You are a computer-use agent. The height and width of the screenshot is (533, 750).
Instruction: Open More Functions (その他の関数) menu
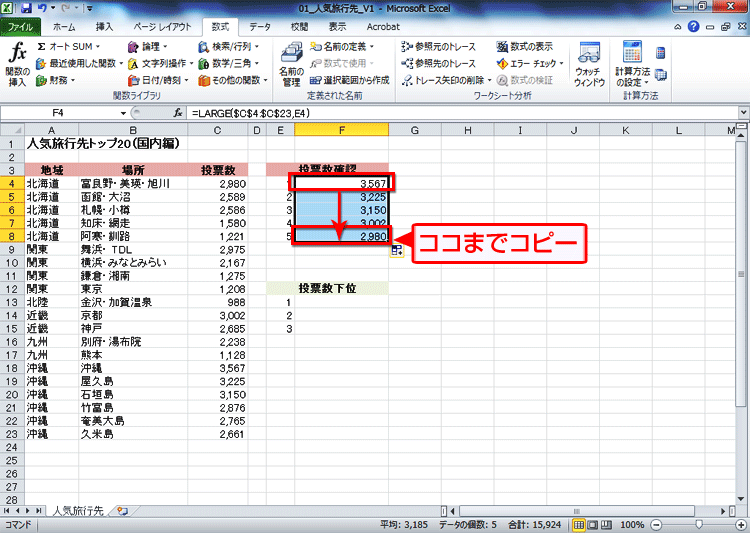[232, 80]
